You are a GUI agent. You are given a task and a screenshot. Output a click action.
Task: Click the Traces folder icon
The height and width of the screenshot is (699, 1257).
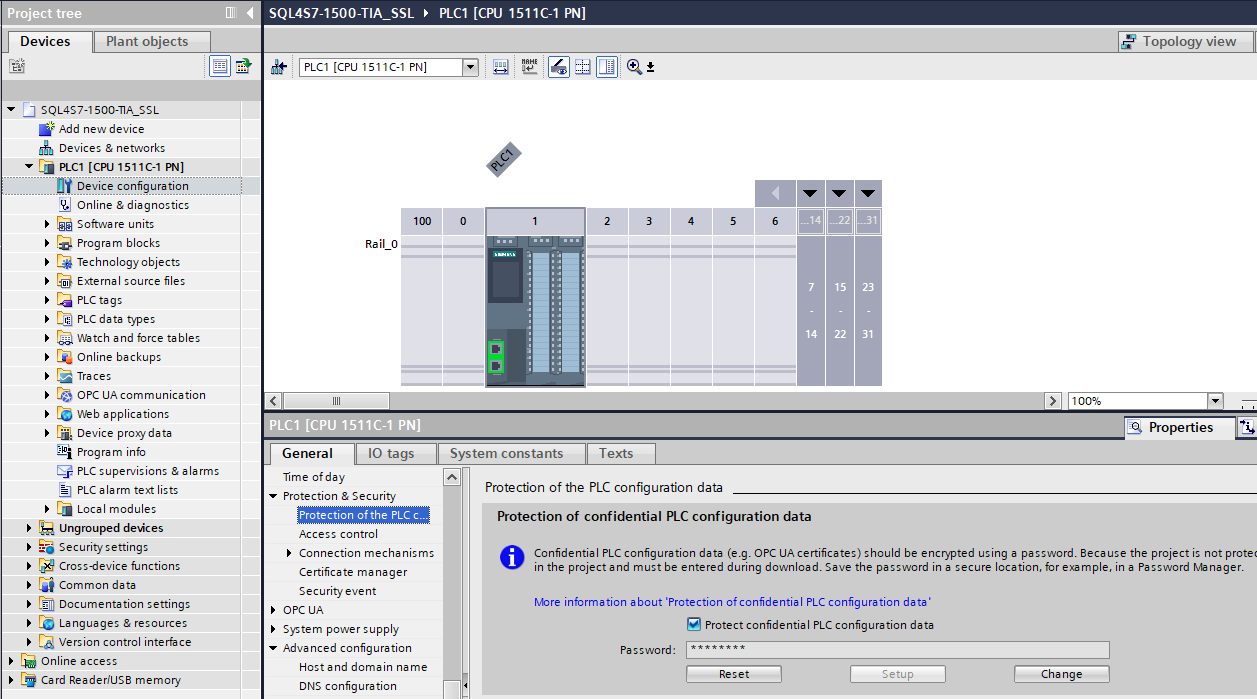tap(65, 376)
